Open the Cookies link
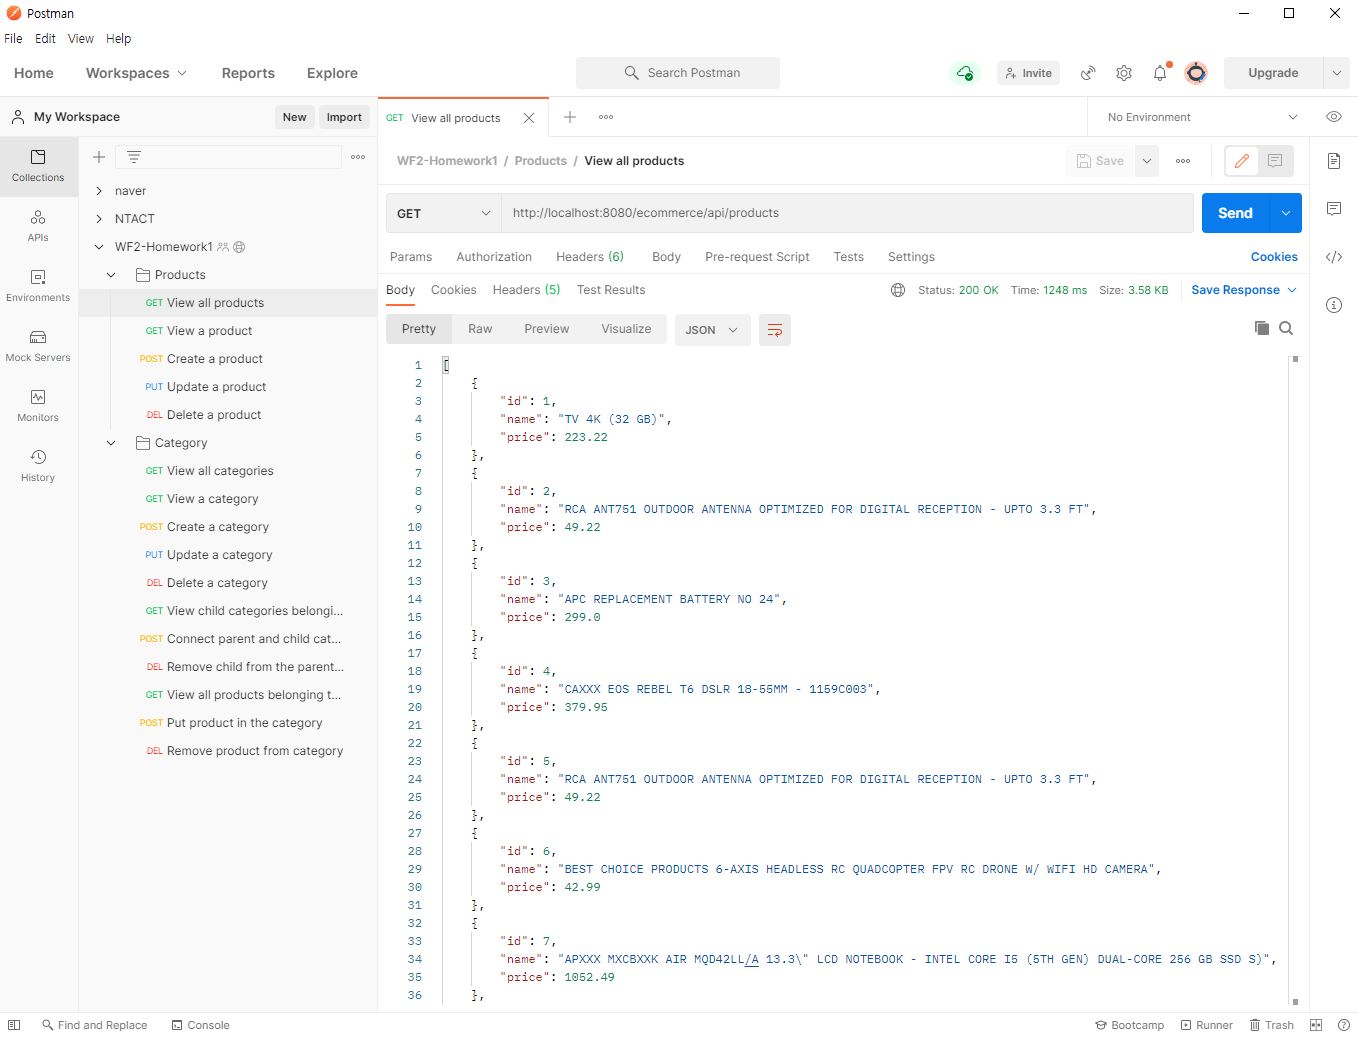1358x1037 pixels. click(x=1274, y=257)
